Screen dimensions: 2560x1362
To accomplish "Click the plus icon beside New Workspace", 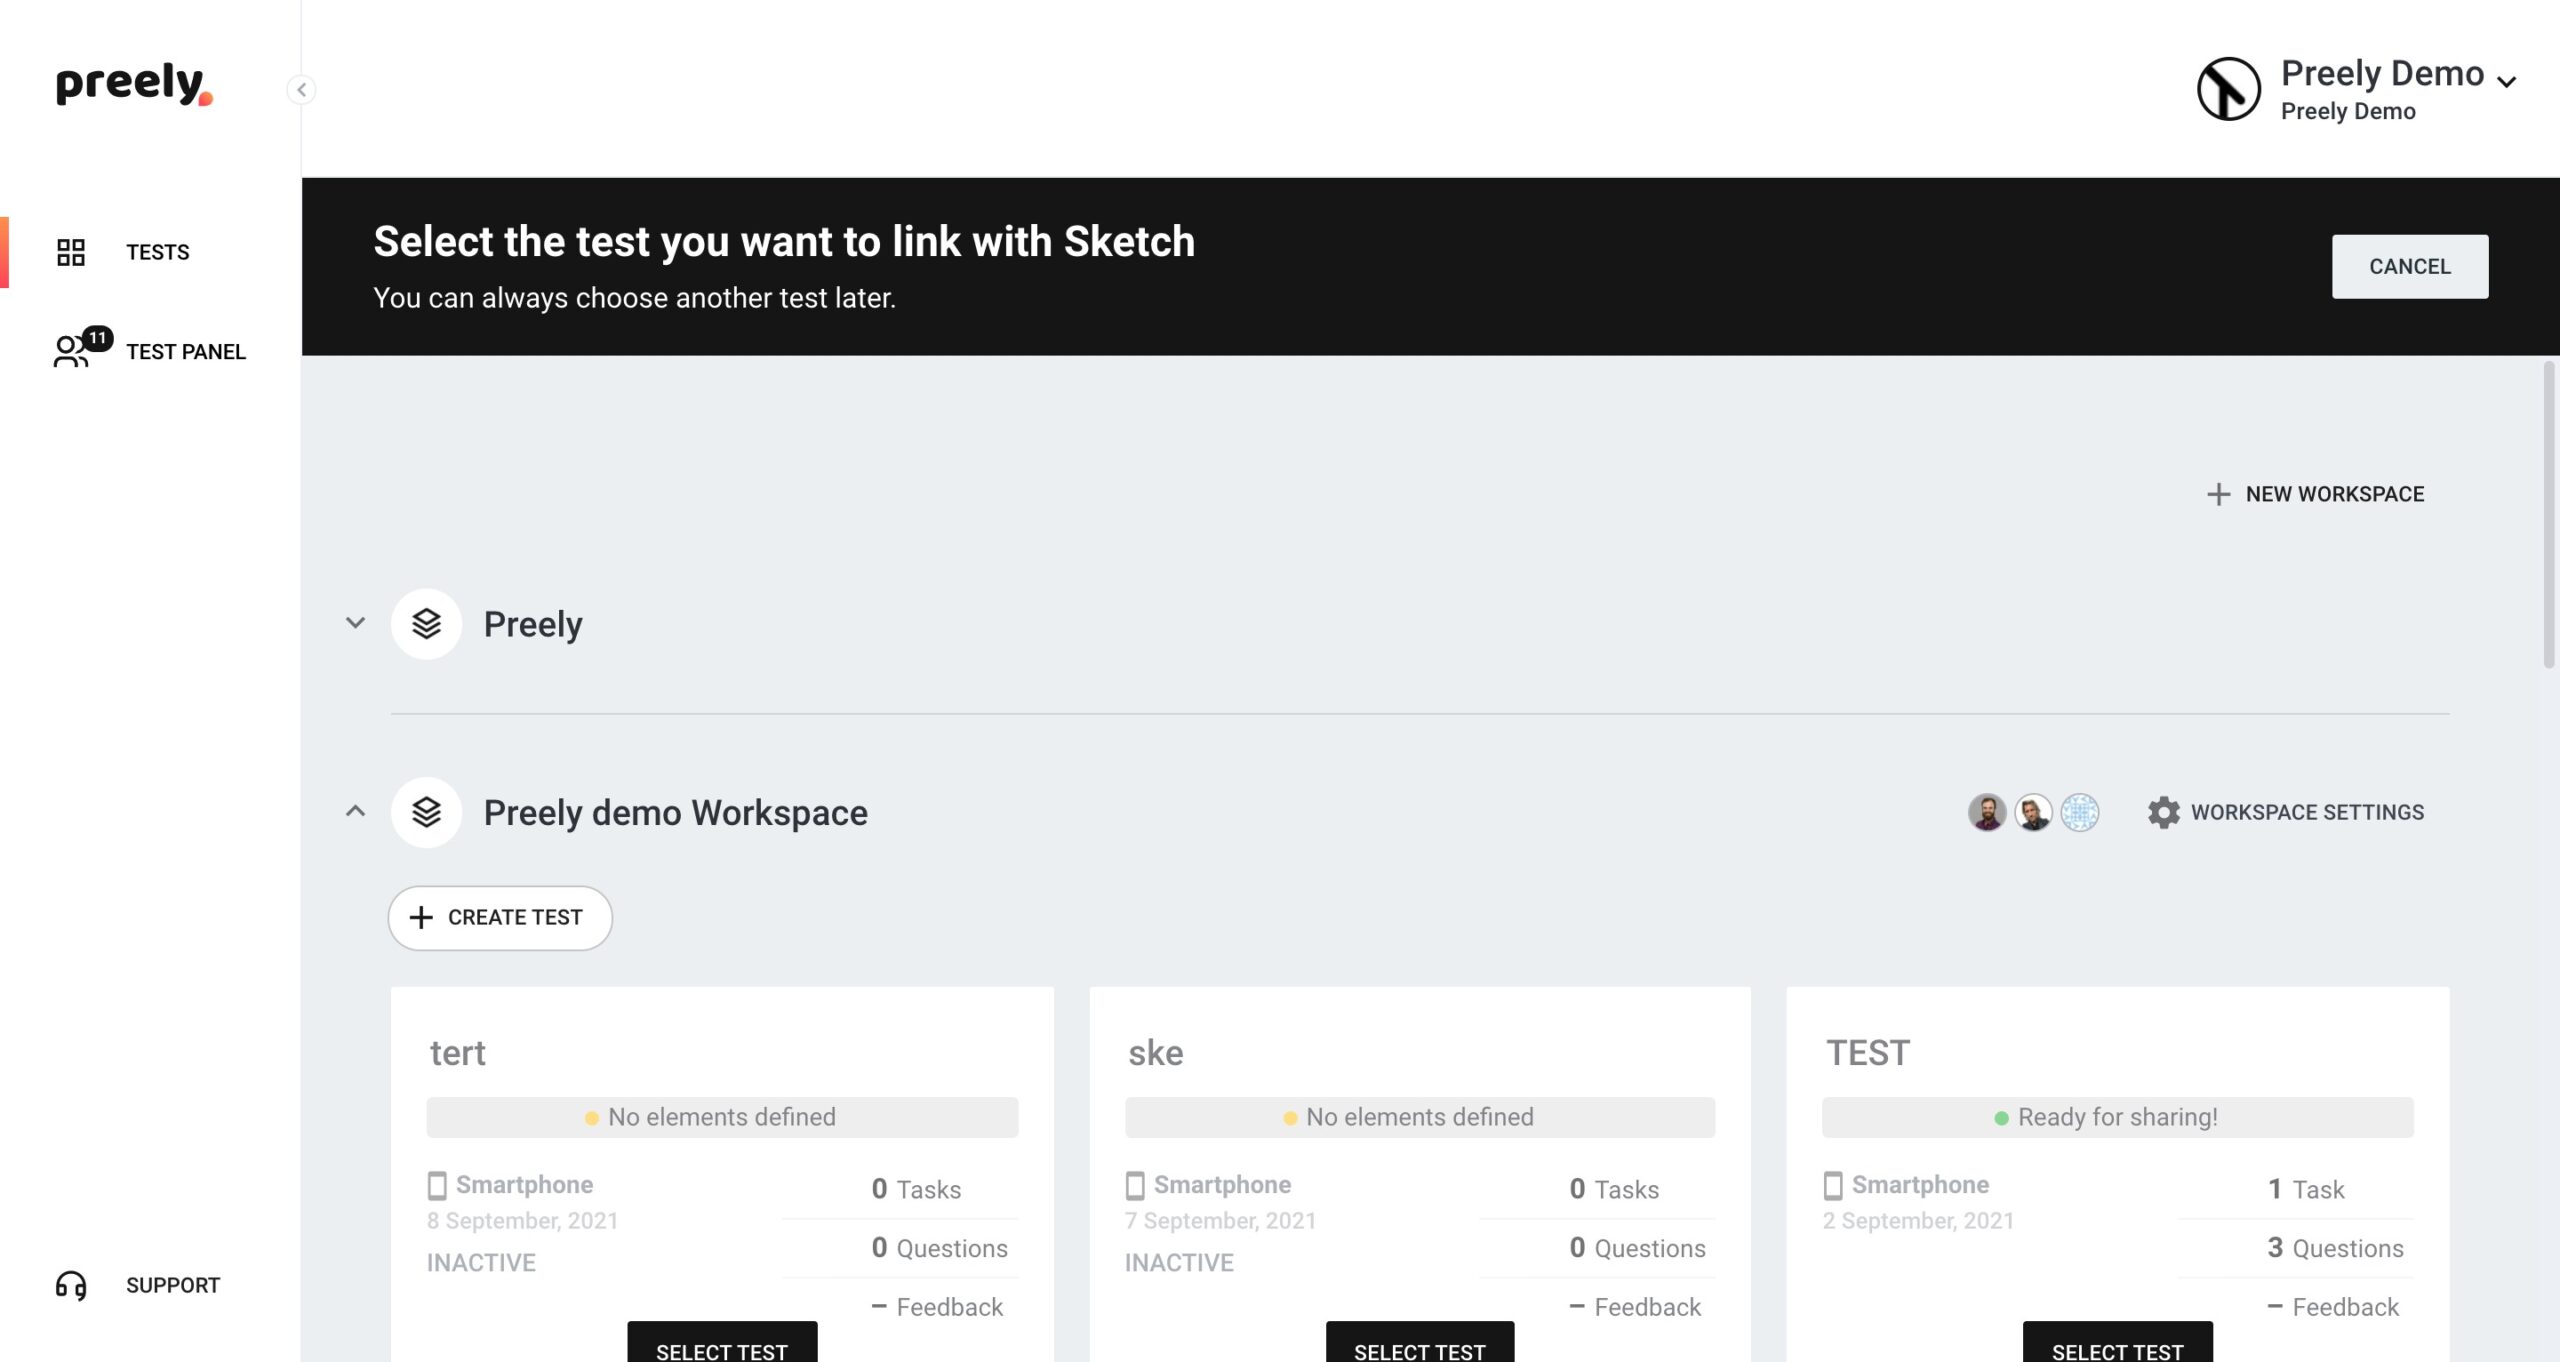I will click(2218, 494).
